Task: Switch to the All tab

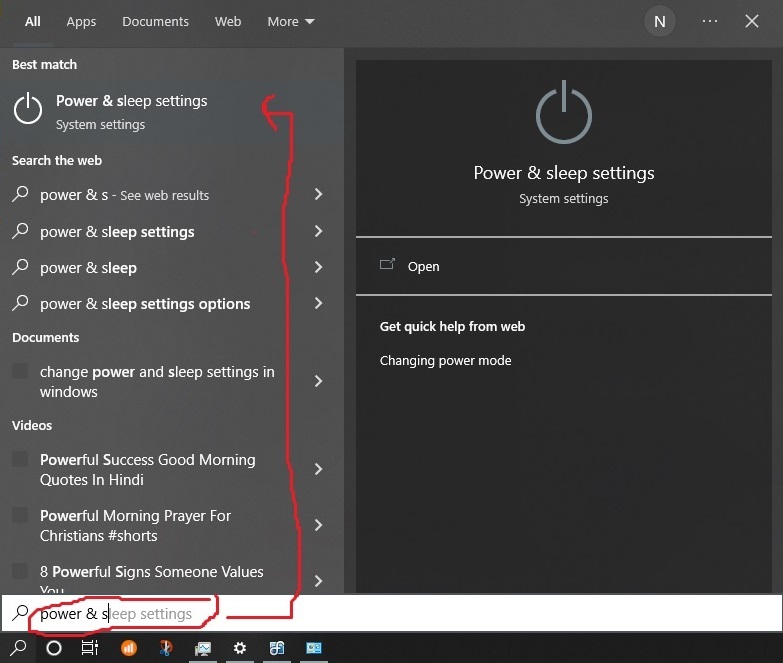Action: click(32, 21)
